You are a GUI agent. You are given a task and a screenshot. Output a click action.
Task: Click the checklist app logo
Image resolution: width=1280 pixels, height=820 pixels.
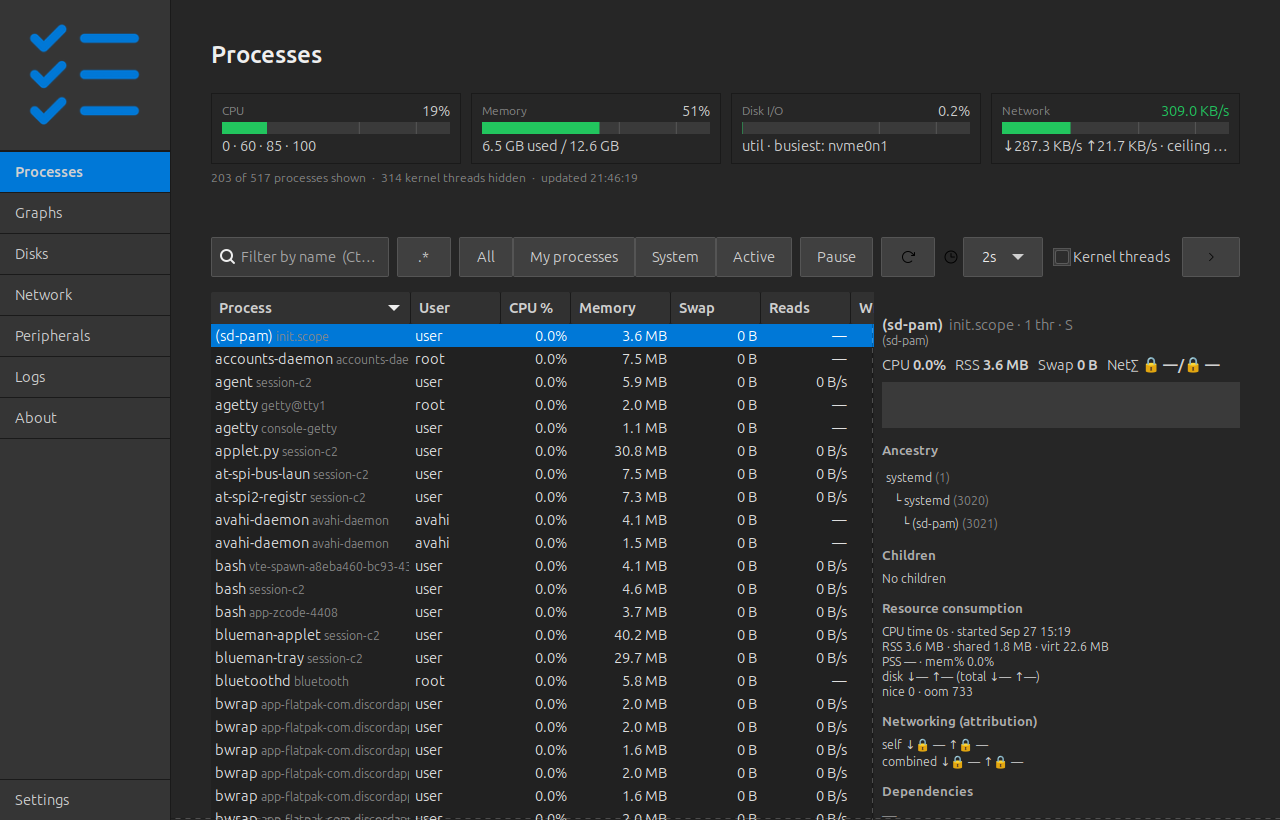click(84, 75)
